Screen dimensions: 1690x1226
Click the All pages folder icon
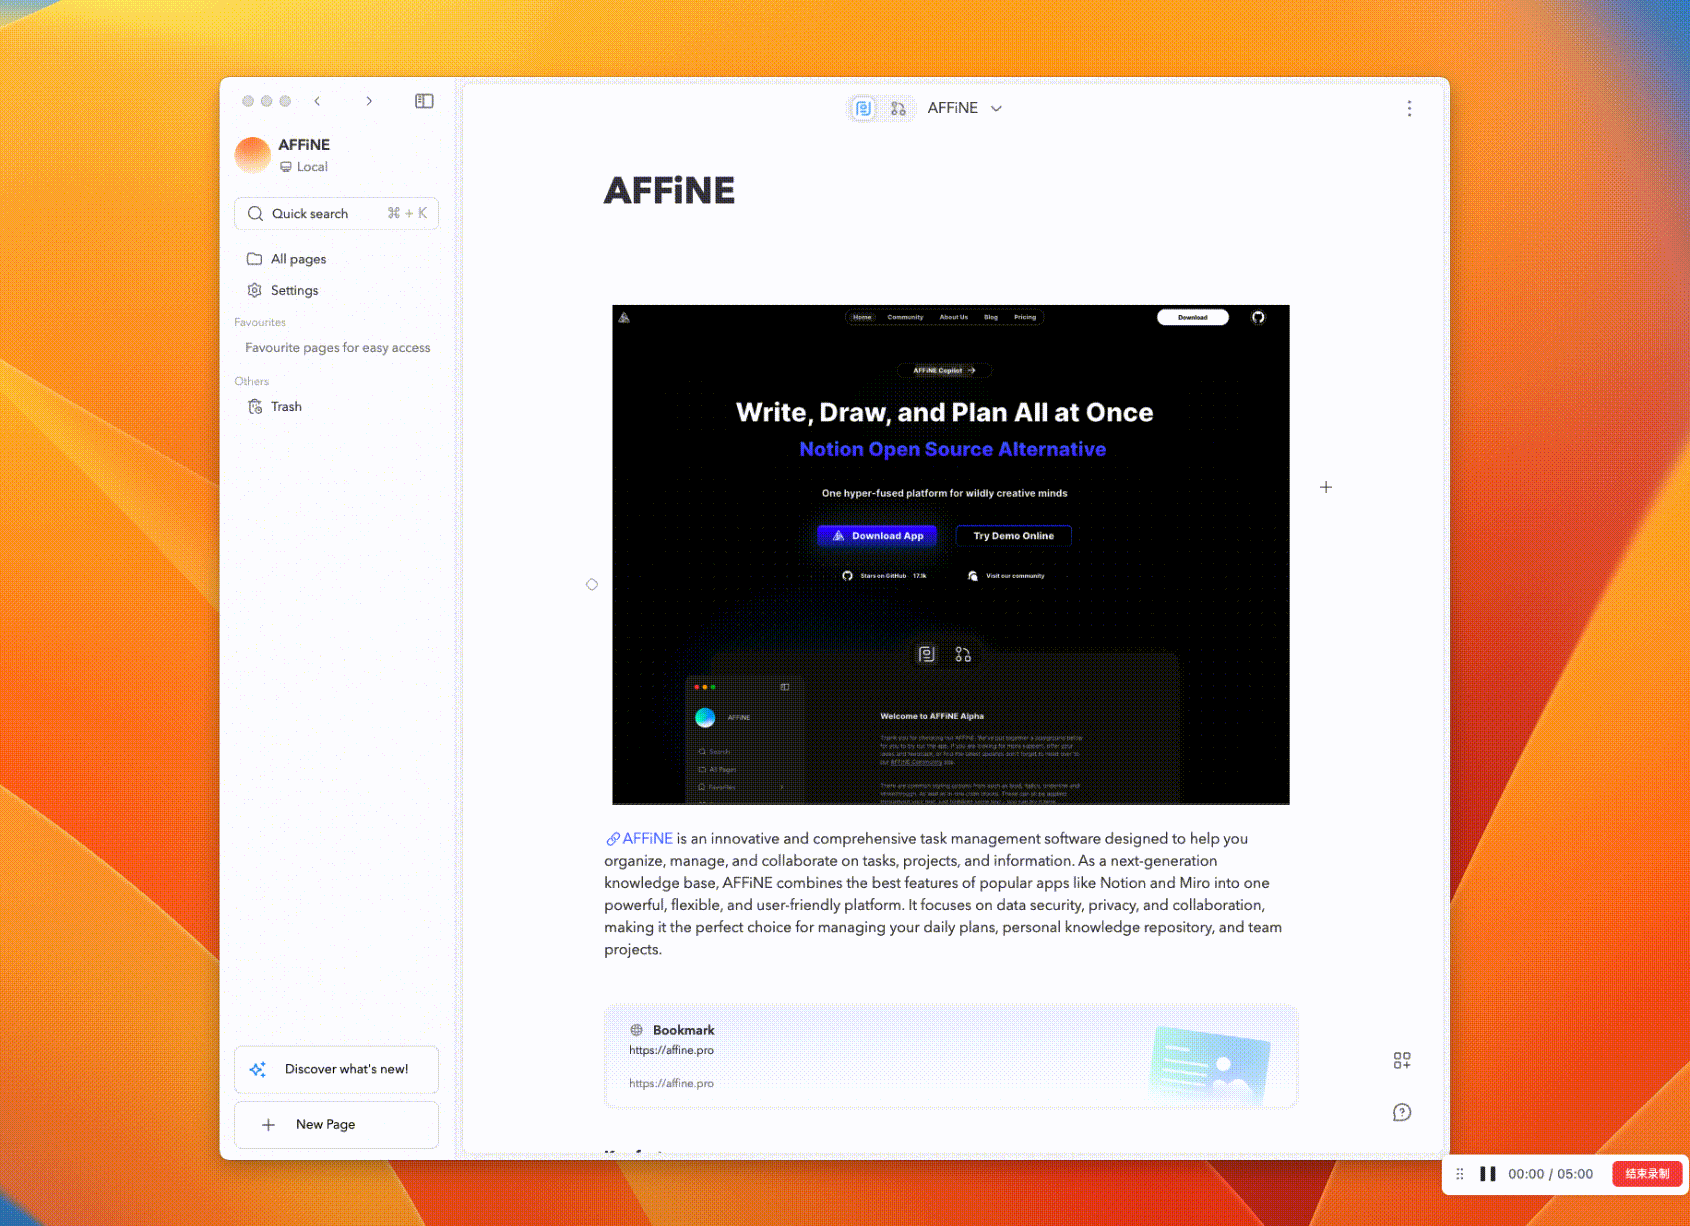[x=255, y=259]
